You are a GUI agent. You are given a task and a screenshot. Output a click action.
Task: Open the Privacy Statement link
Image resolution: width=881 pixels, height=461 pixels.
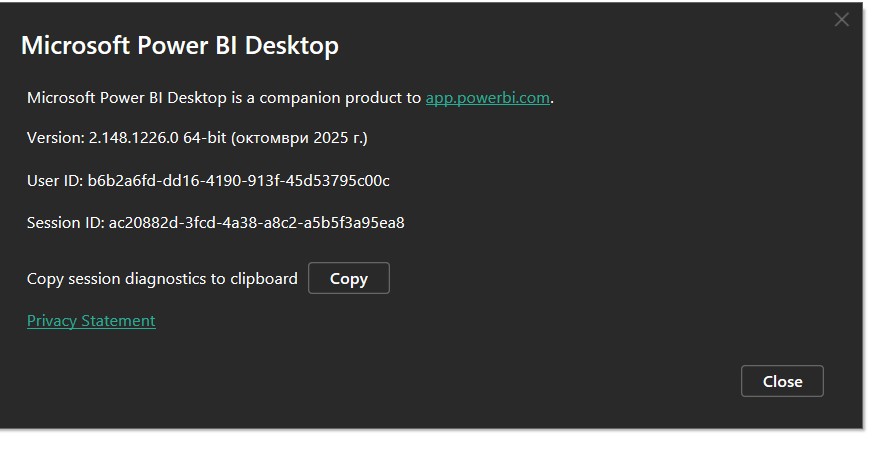(x=91, y=321)
